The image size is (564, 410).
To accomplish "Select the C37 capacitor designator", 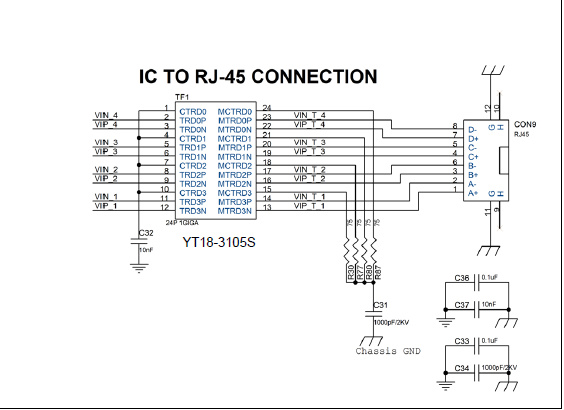I will pos(462,305).
